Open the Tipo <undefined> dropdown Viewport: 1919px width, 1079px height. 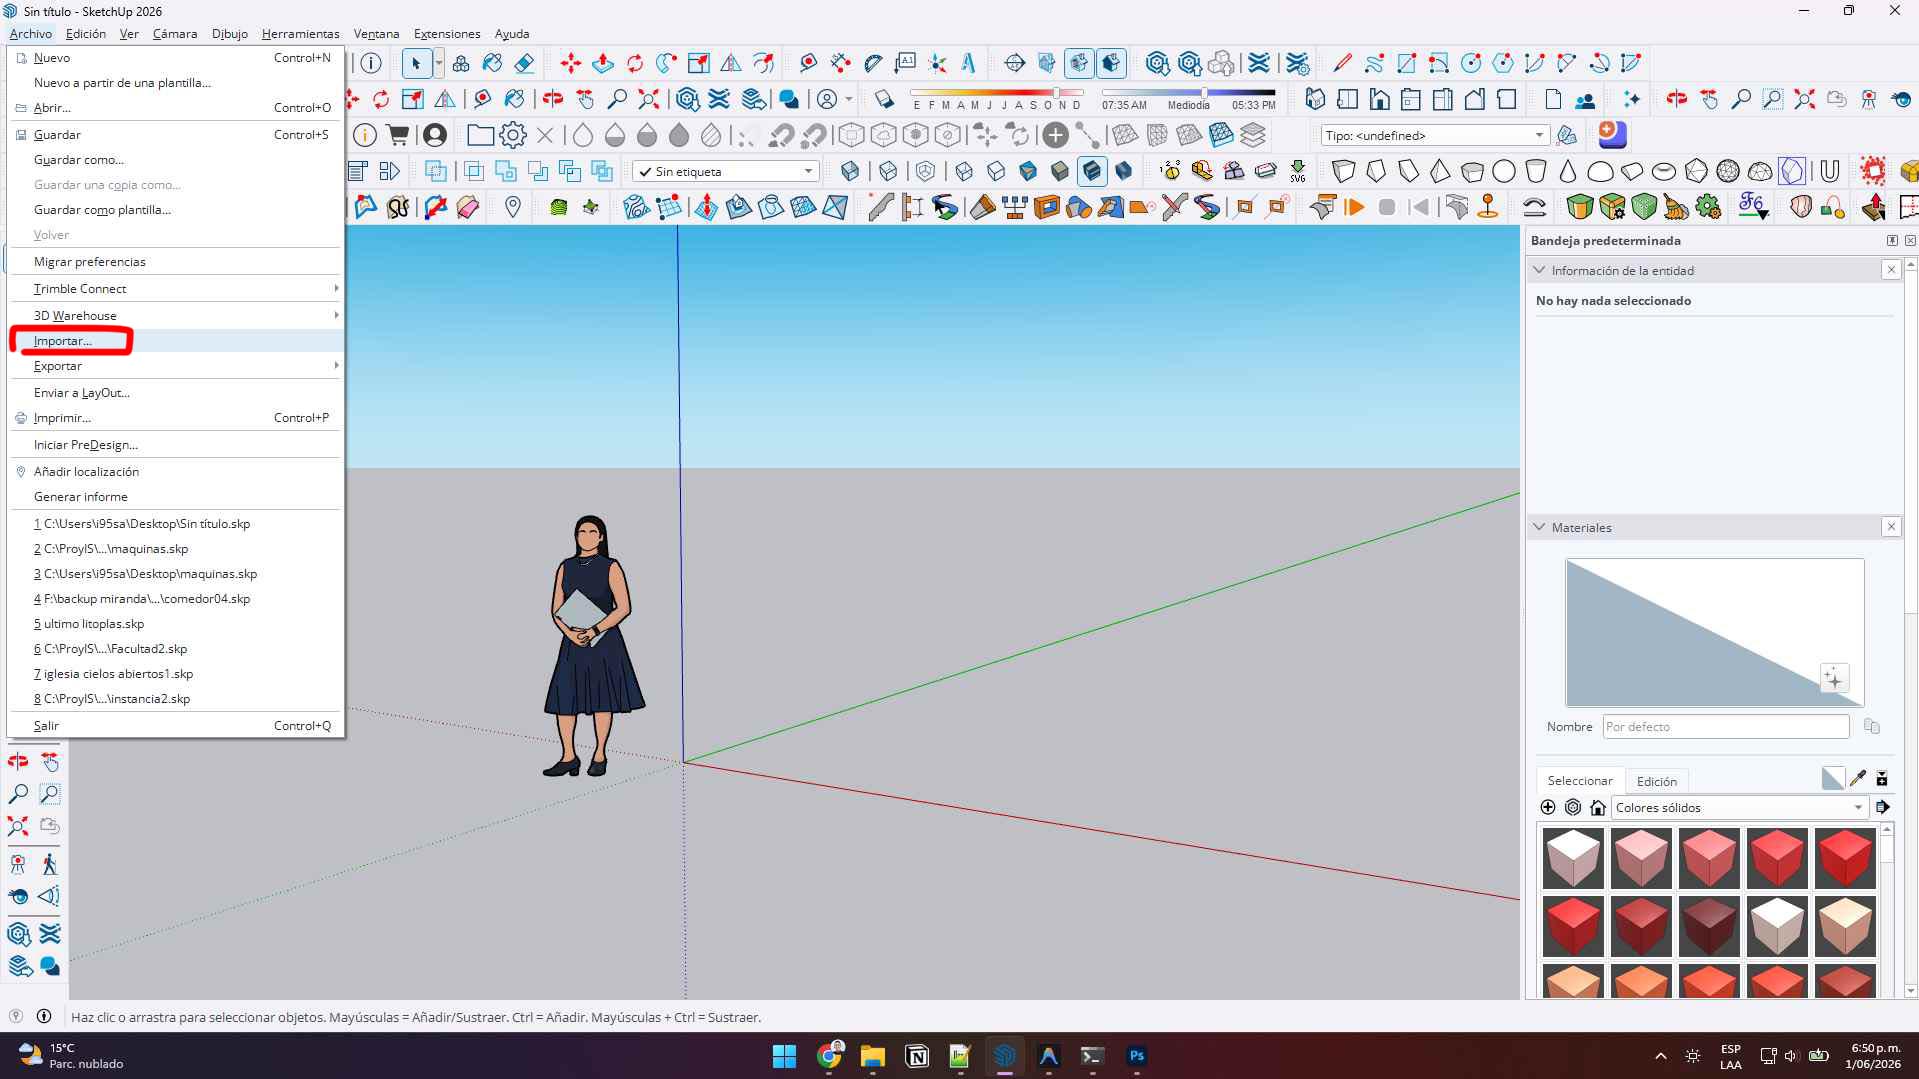1434,135
